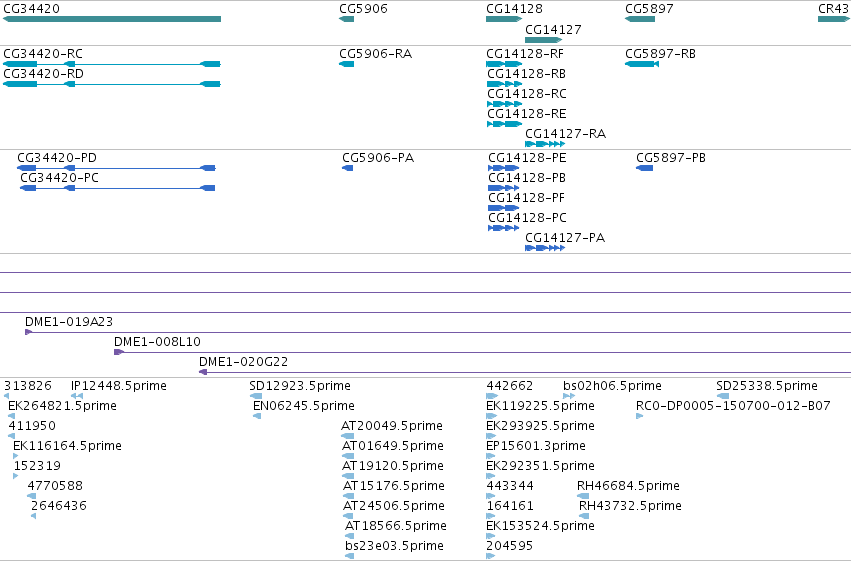The width and height of the screenshot is (851, 561).
Task: Click protein CG34420-PD
Action: (x=116, y=168)
